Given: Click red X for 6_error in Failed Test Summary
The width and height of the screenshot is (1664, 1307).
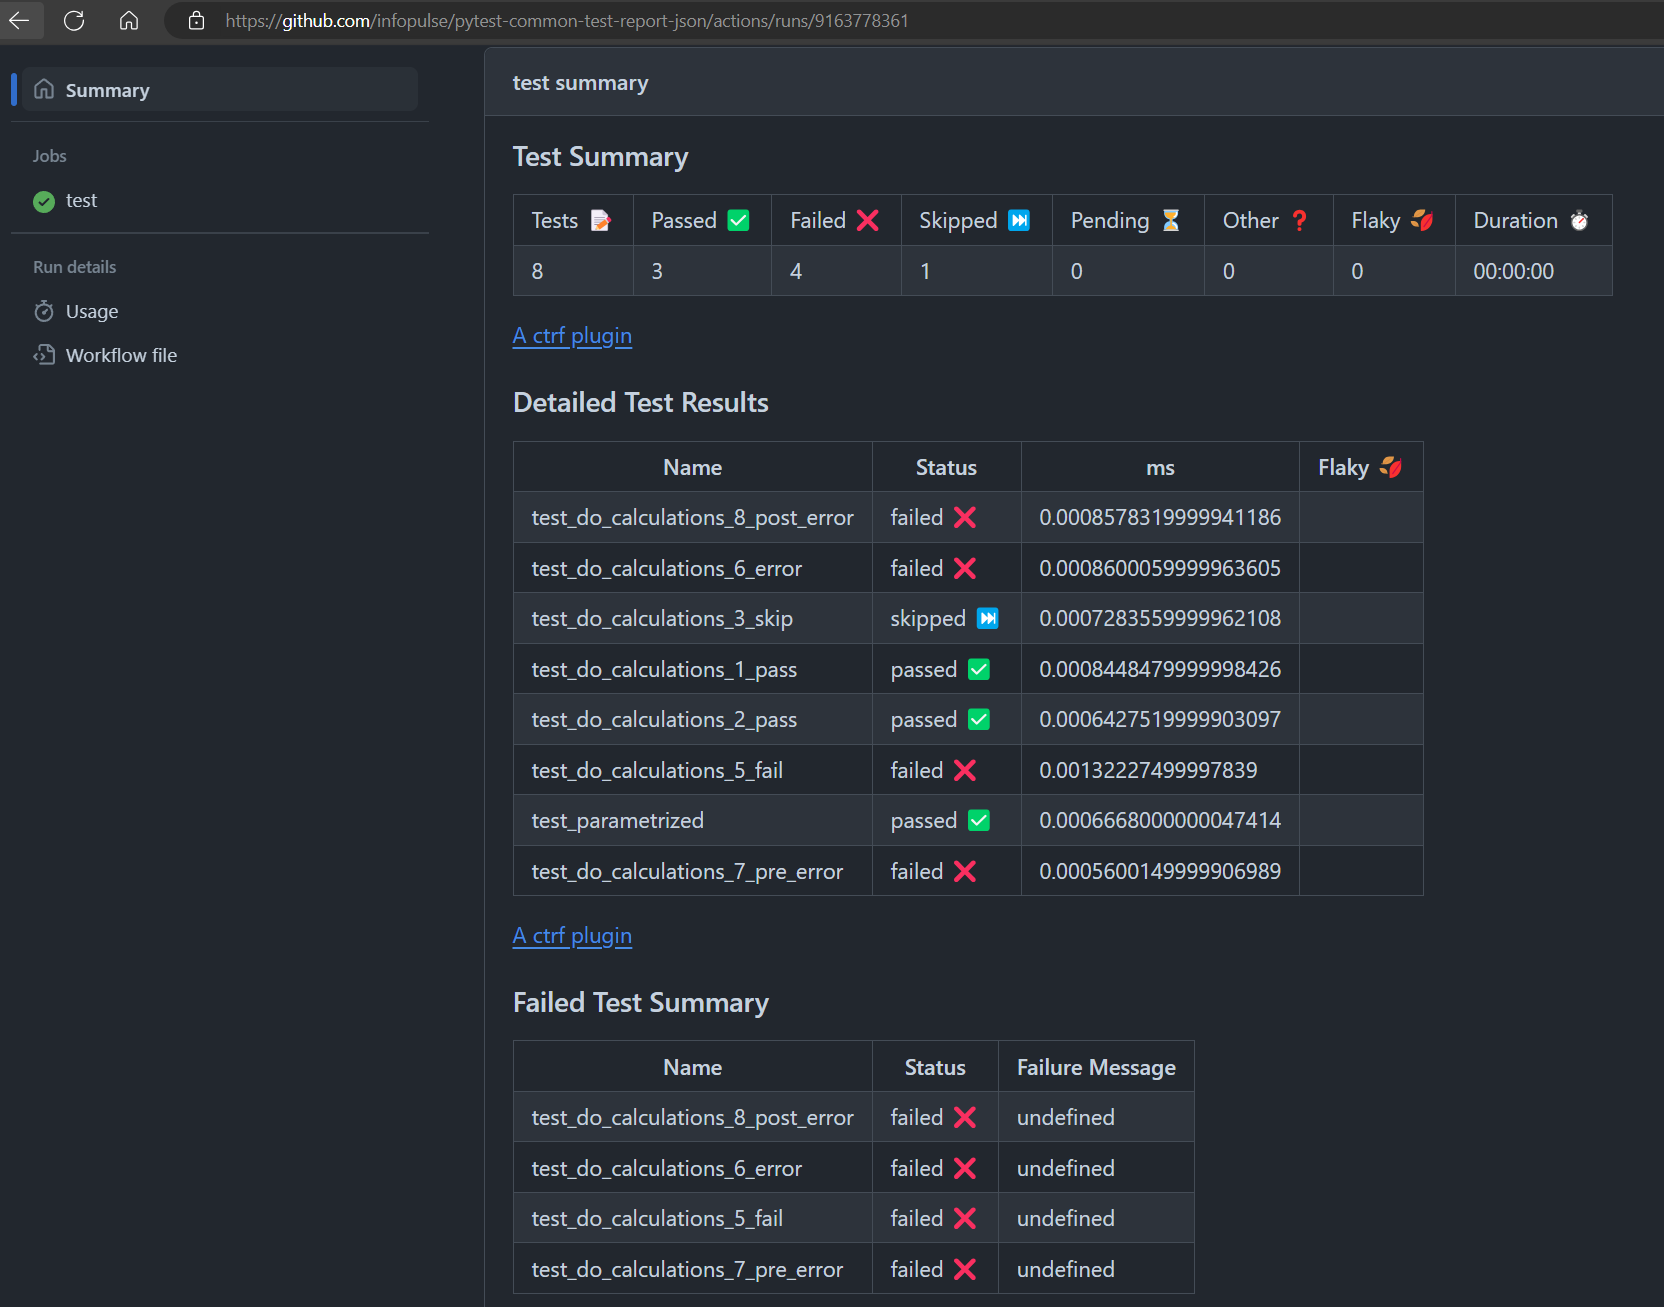Looking at the screenshot, I should click(965, 1168).
